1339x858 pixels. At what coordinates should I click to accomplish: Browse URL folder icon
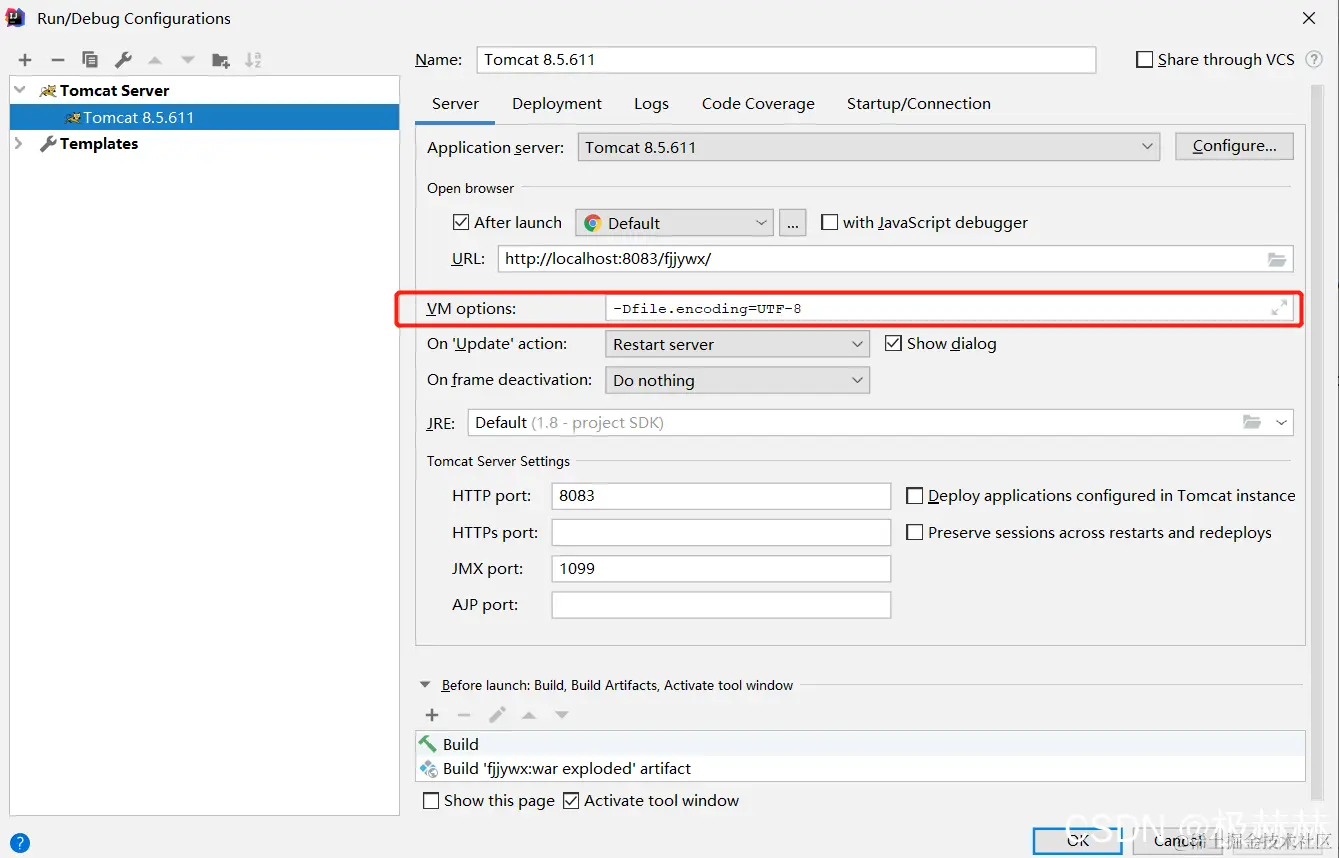coord(1277,259)
